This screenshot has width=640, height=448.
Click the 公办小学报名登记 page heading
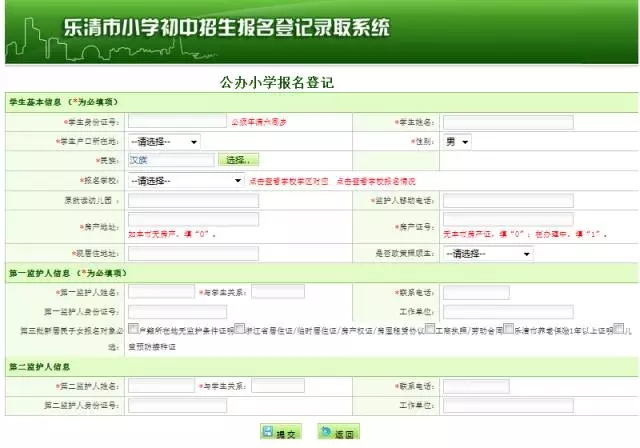click(x=277, y=83)
